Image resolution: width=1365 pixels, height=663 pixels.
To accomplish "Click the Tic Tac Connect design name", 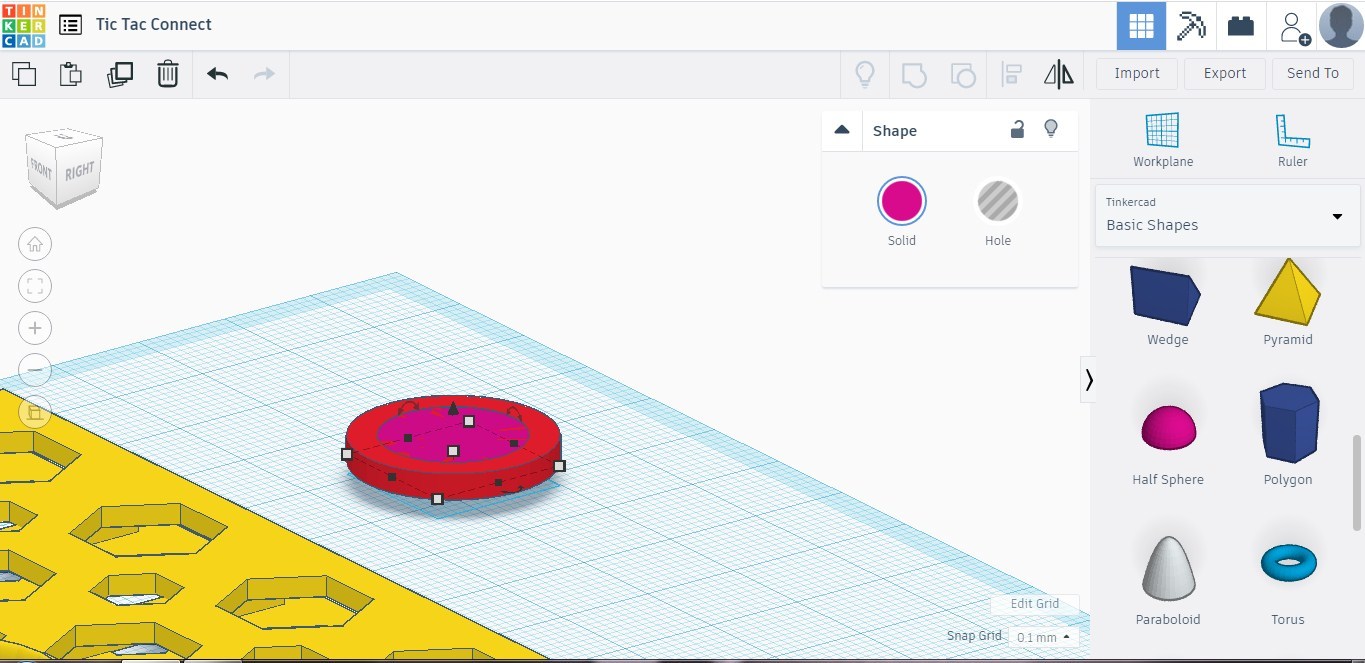I will [x=154, y=25].
